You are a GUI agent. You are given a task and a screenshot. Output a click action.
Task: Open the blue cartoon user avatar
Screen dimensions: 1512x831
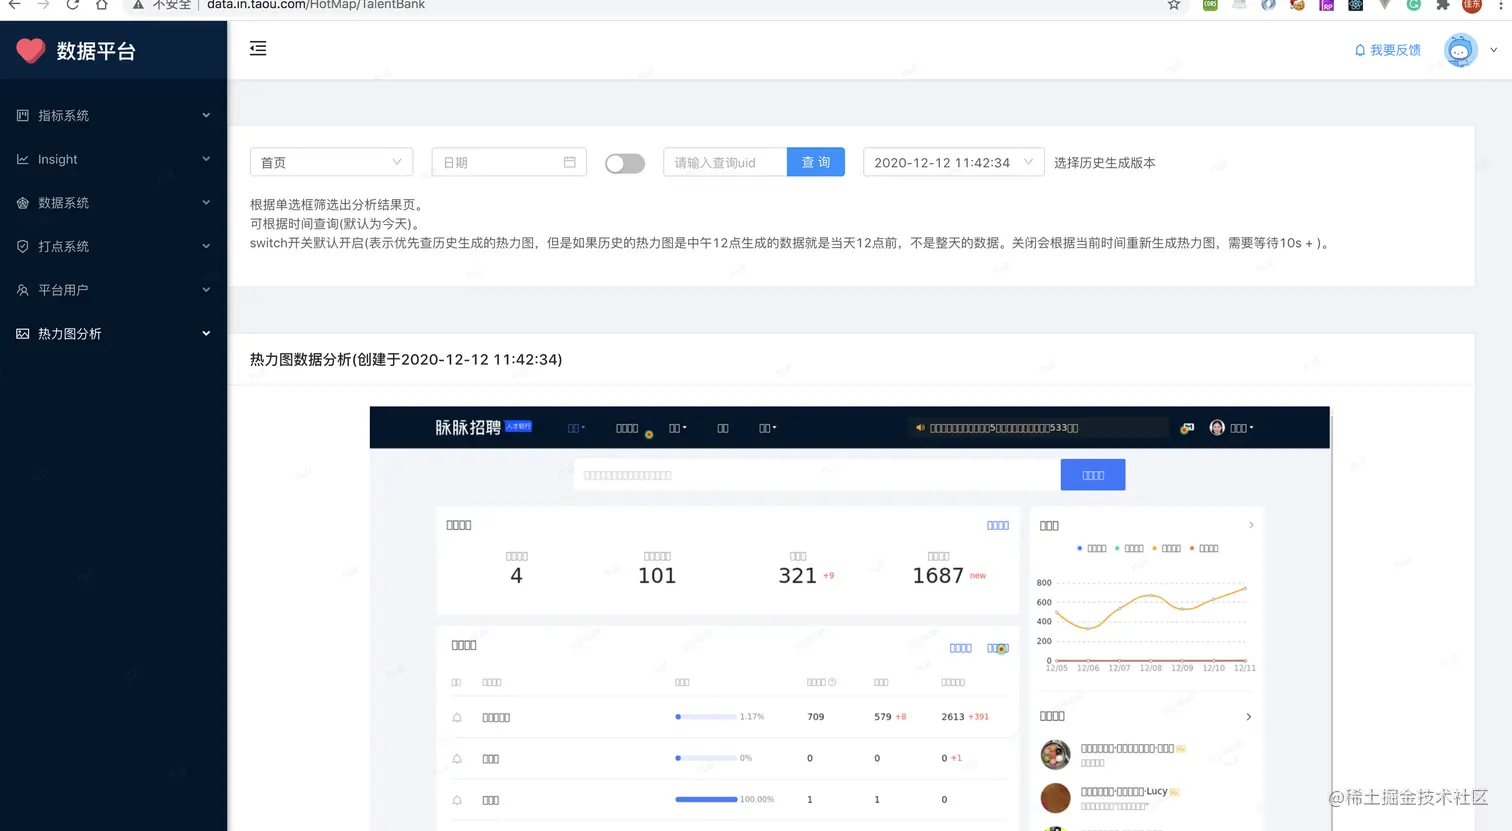click(1461, 50)
